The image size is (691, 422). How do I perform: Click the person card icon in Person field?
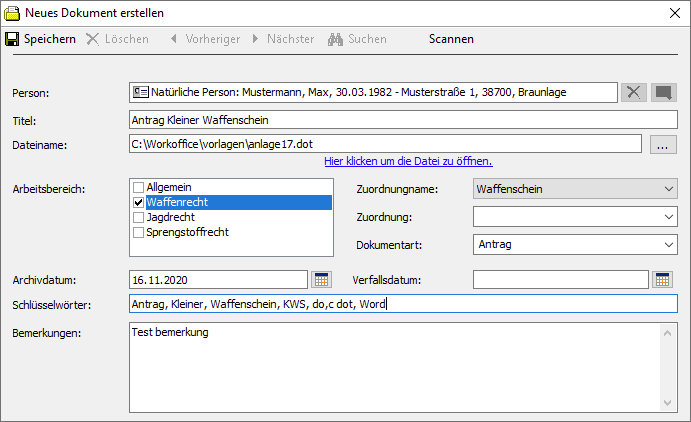(x=141, y=92)
